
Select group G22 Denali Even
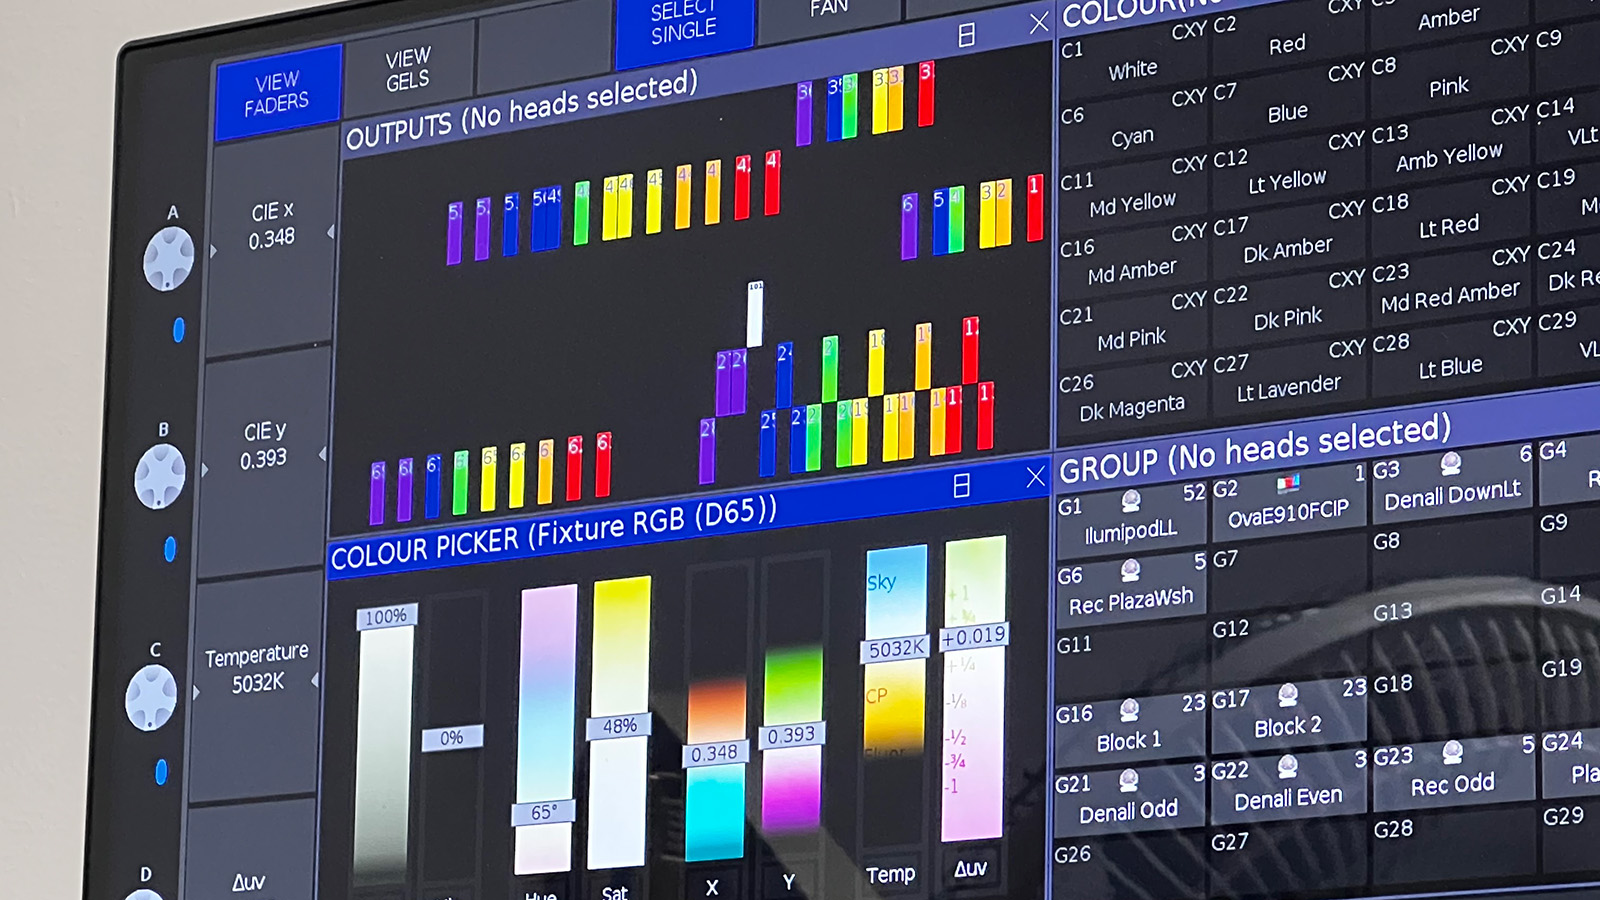[1288, 784]
